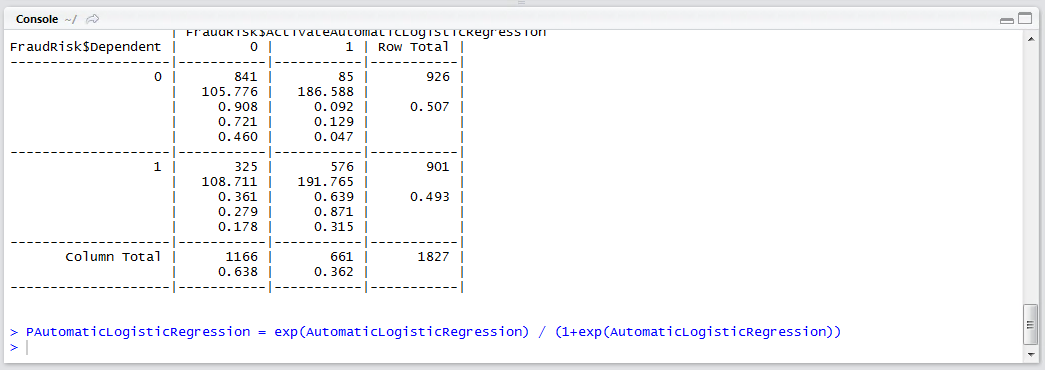Click the 'Row Total' header

[413, 47]
